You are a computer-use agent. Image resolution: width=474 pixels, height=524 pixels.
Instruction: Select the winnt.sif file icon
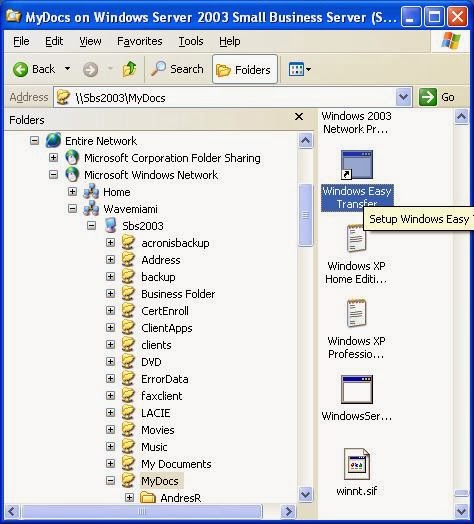click(357, 464)
